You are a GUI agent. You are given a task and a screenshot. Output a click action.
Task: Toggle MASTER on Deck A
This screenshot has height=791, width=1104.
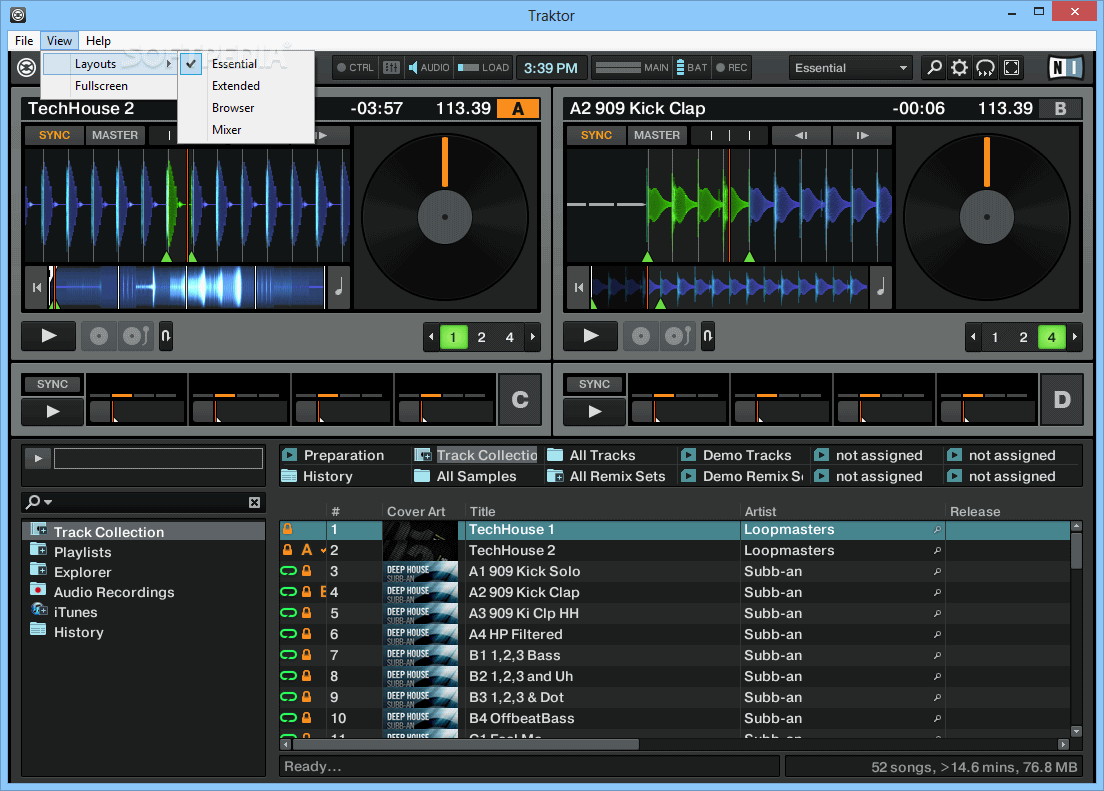coord(115,135)
